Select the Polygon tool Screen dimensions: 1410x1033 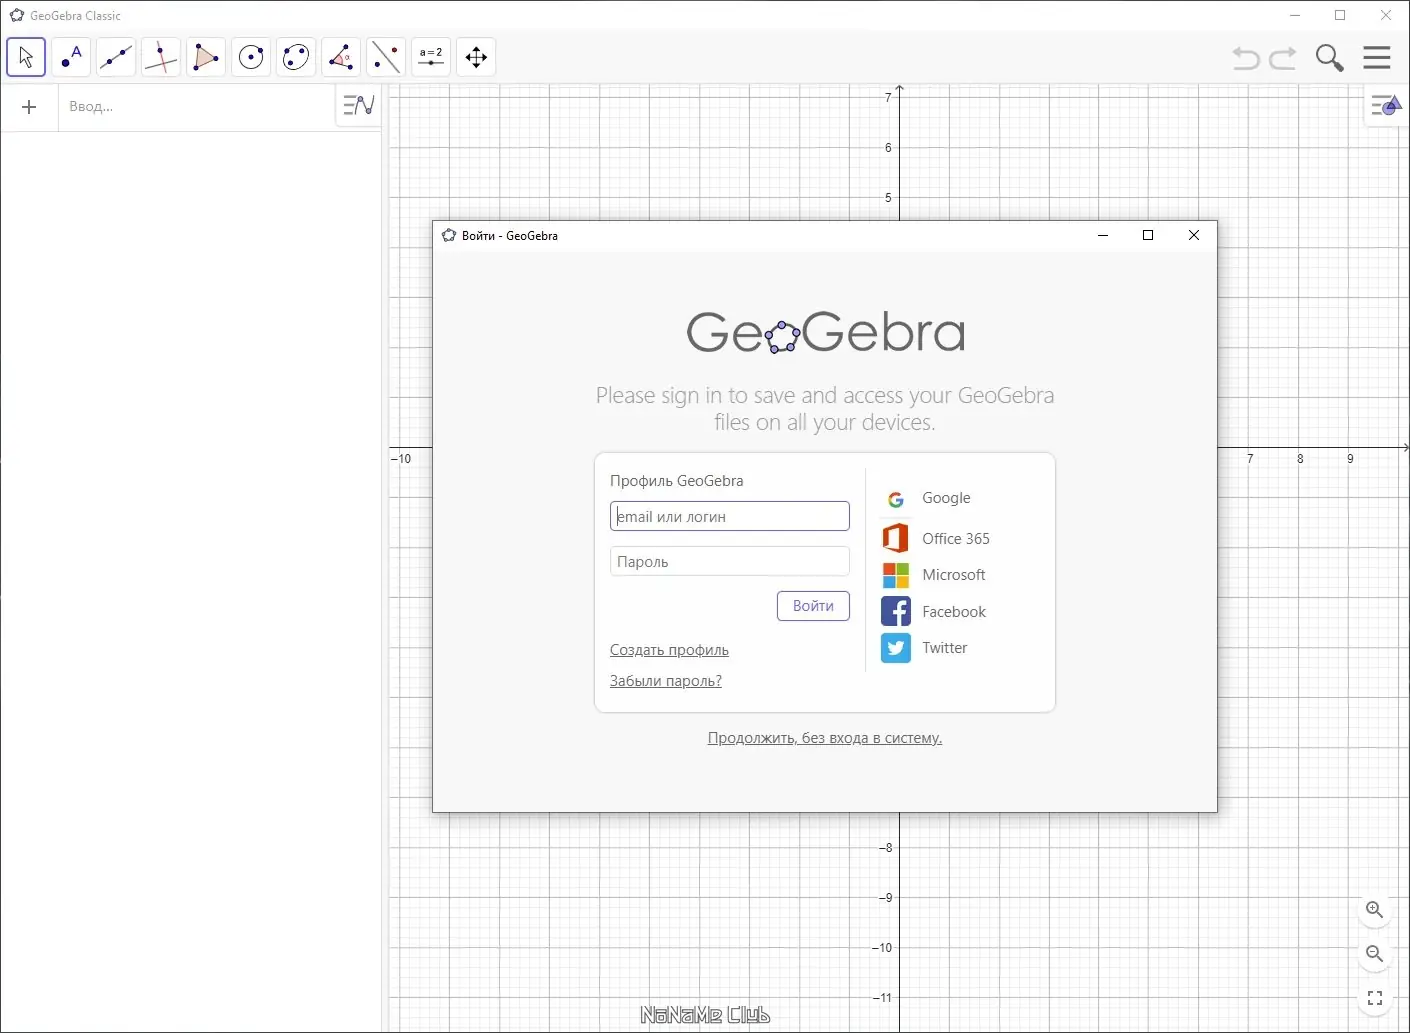(206, 57)
